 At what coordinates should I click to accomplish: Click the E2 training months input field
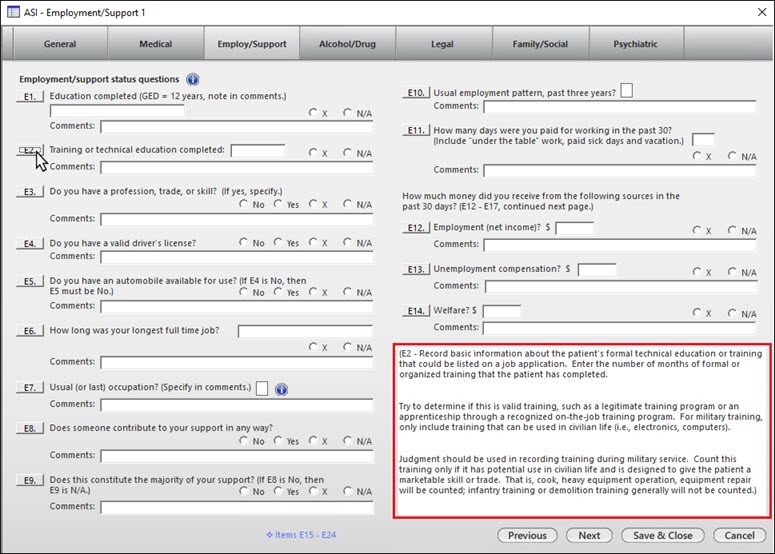click(257, 150)
